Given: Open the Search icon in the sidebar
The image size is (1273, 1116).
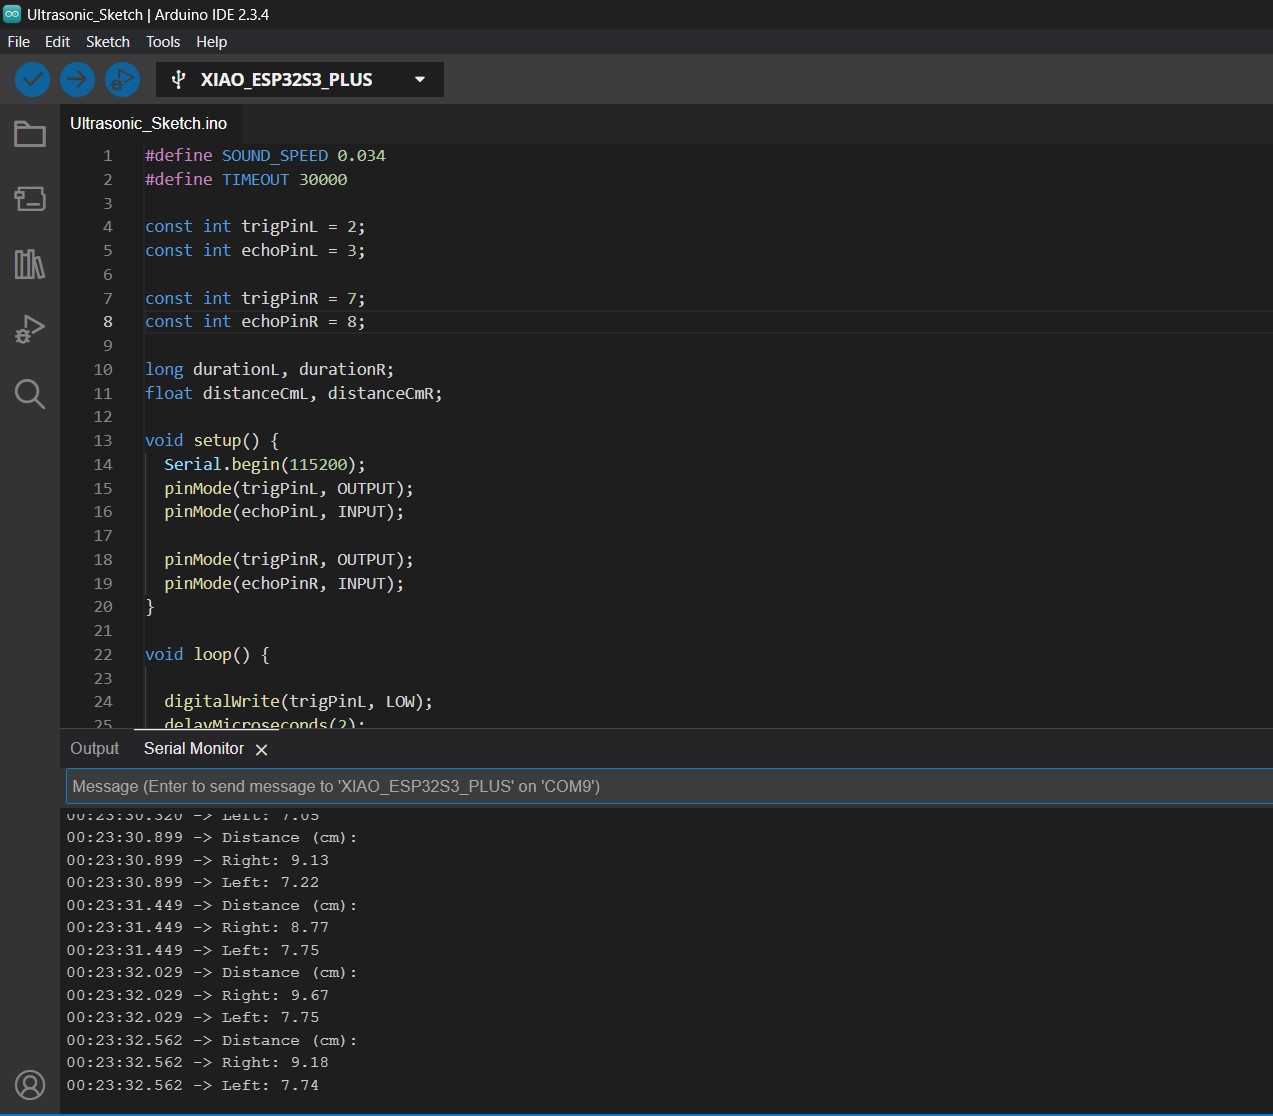Looking at the screenshot, I should tap(29, 393).
